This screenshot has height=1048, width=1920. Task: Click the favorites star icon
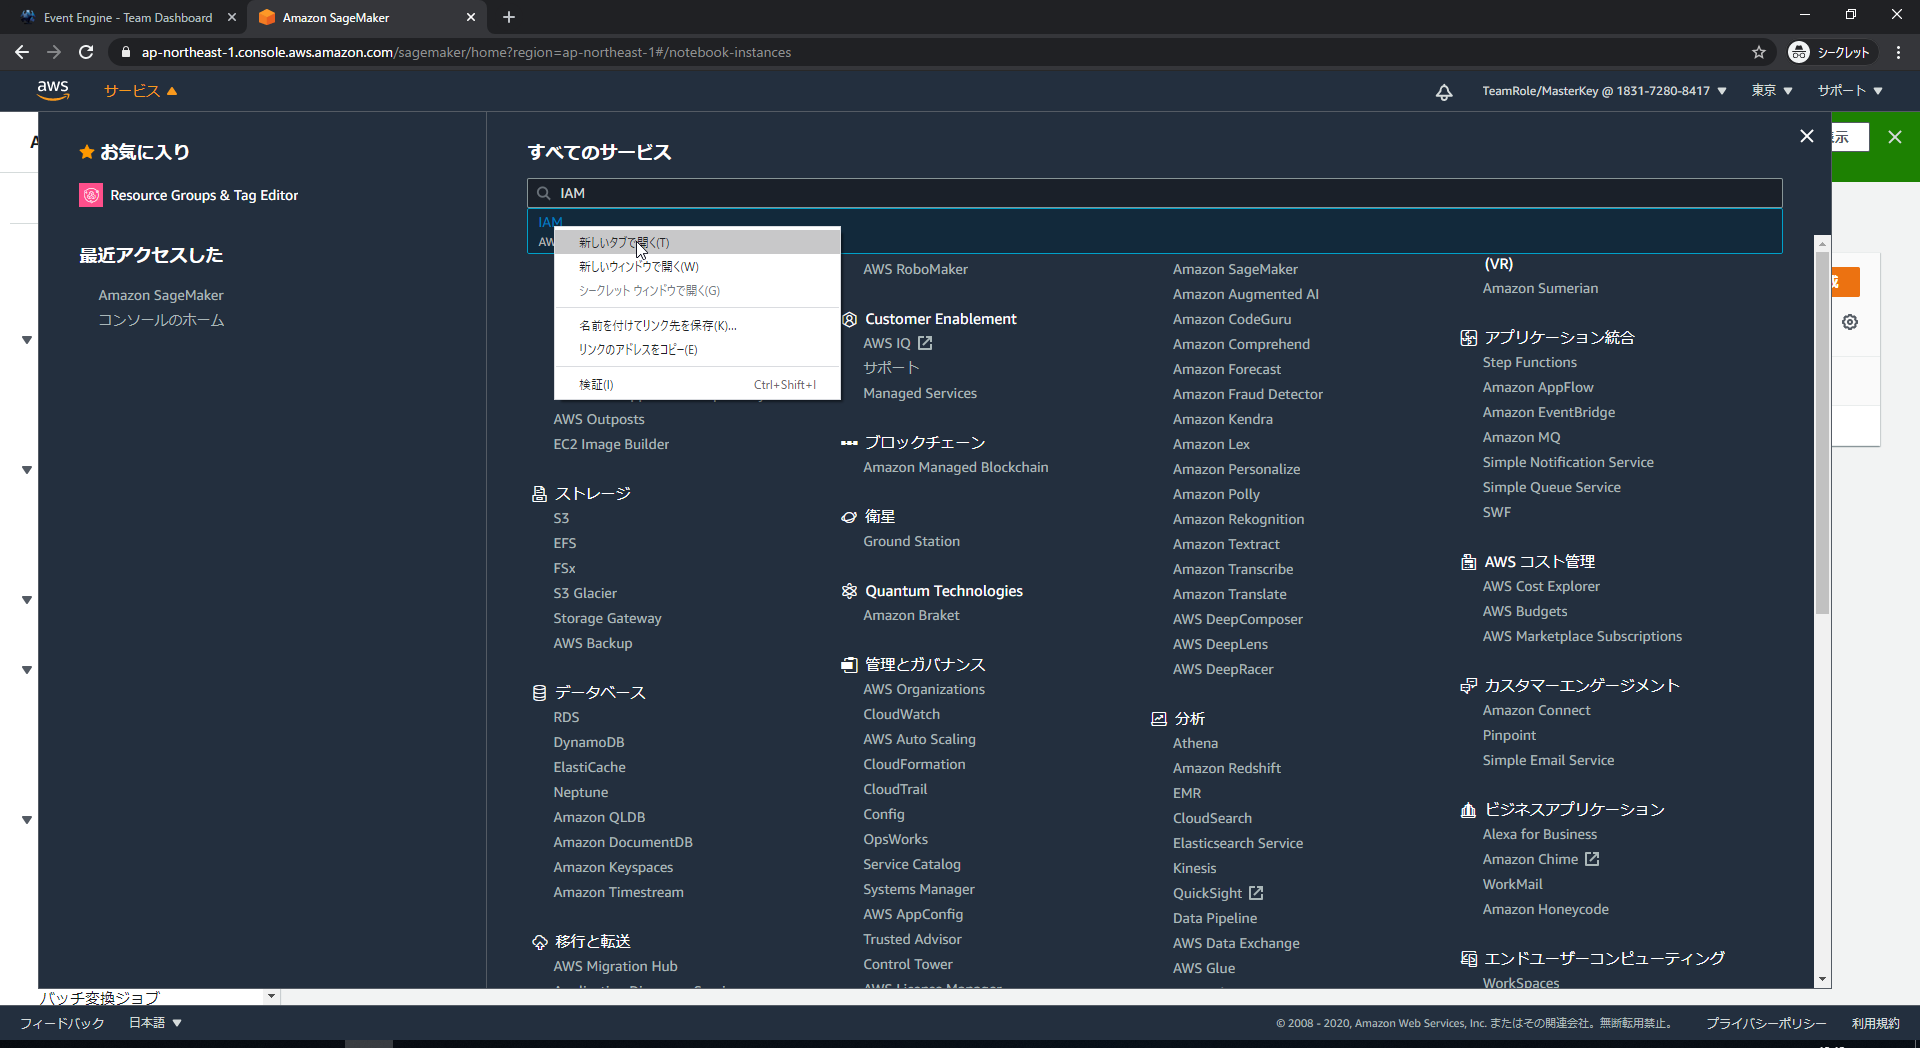[x=87, y=152]
